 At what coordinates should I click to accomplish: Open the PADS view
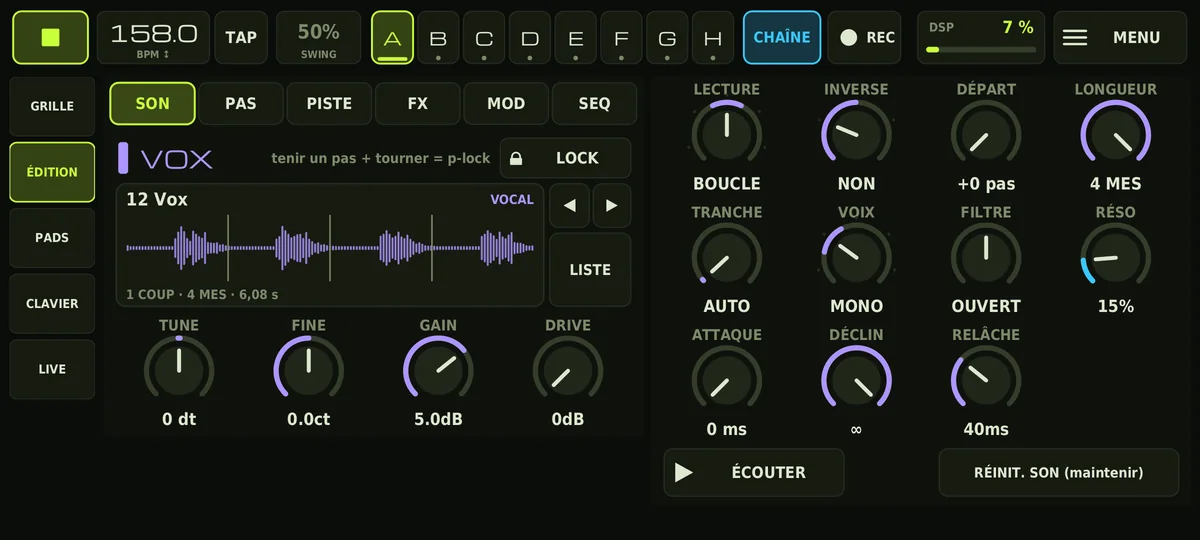(52, 238)
